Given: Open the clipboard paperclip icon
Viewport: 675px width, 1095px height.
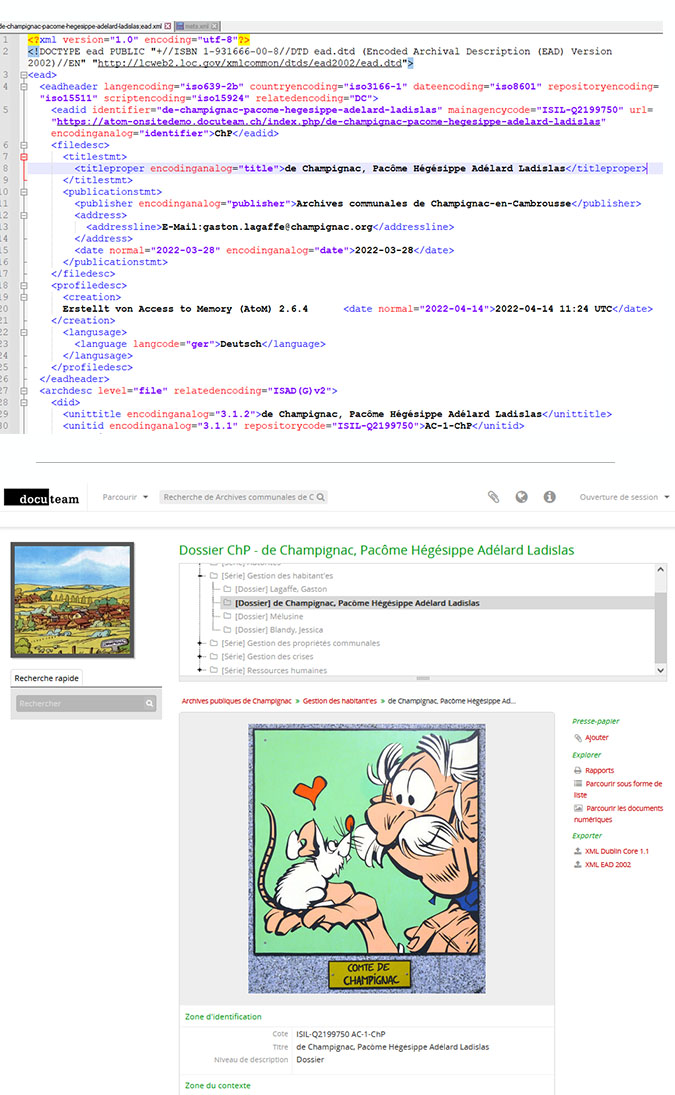Looking at the screenshot, I should point(494,497).
